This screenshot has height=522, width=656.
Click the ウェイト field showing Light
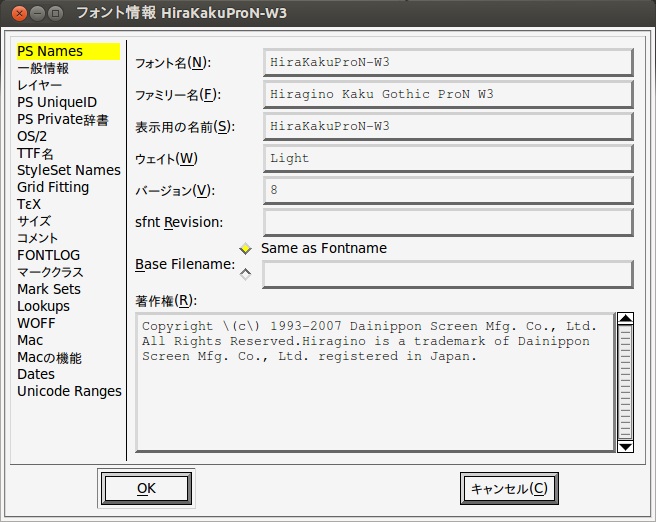point(448,158)
